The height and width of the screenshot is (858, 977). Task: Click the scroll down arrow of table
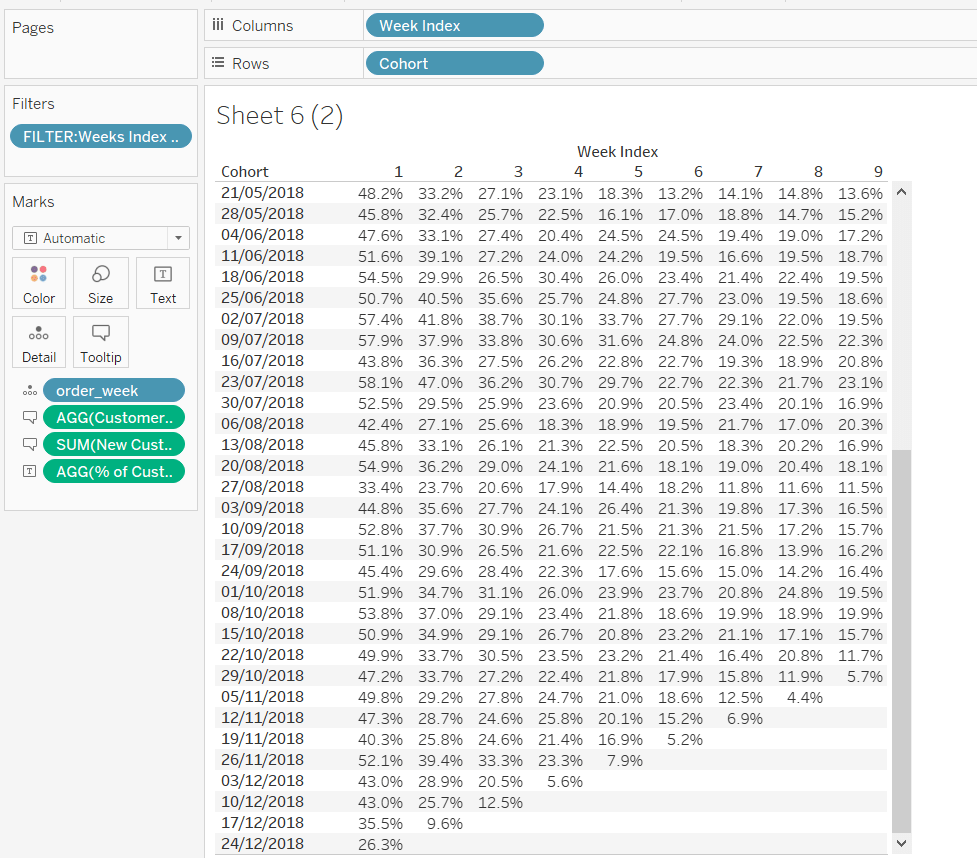click(901, 844)
